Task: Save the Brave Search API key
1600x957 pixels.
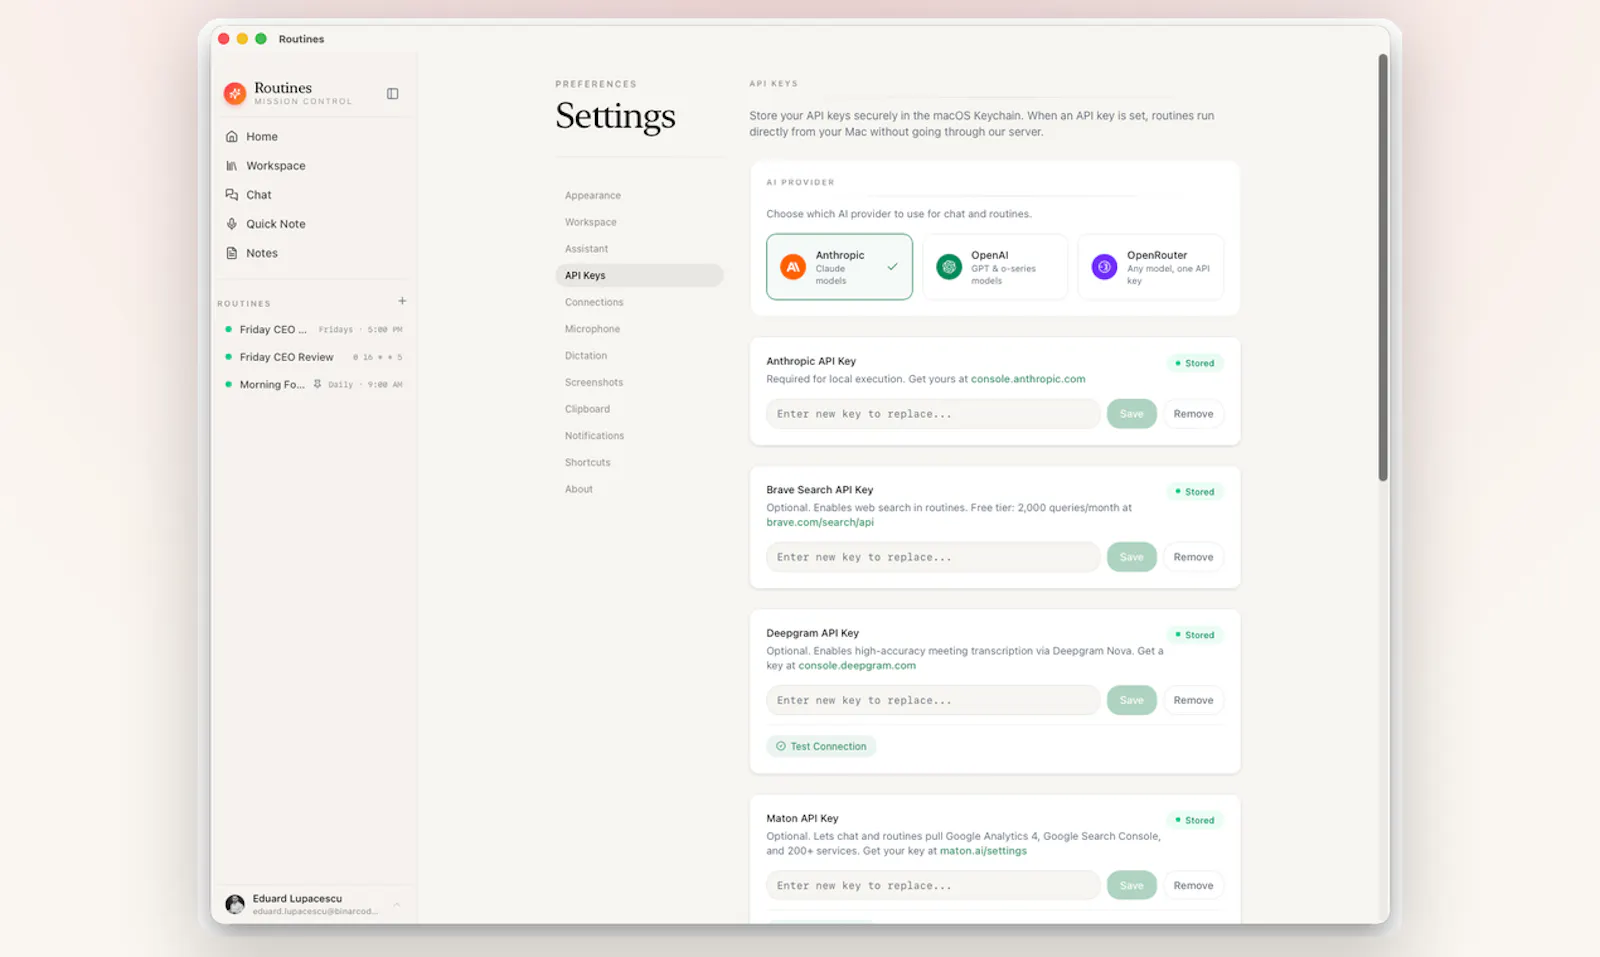Action: 1131,557
